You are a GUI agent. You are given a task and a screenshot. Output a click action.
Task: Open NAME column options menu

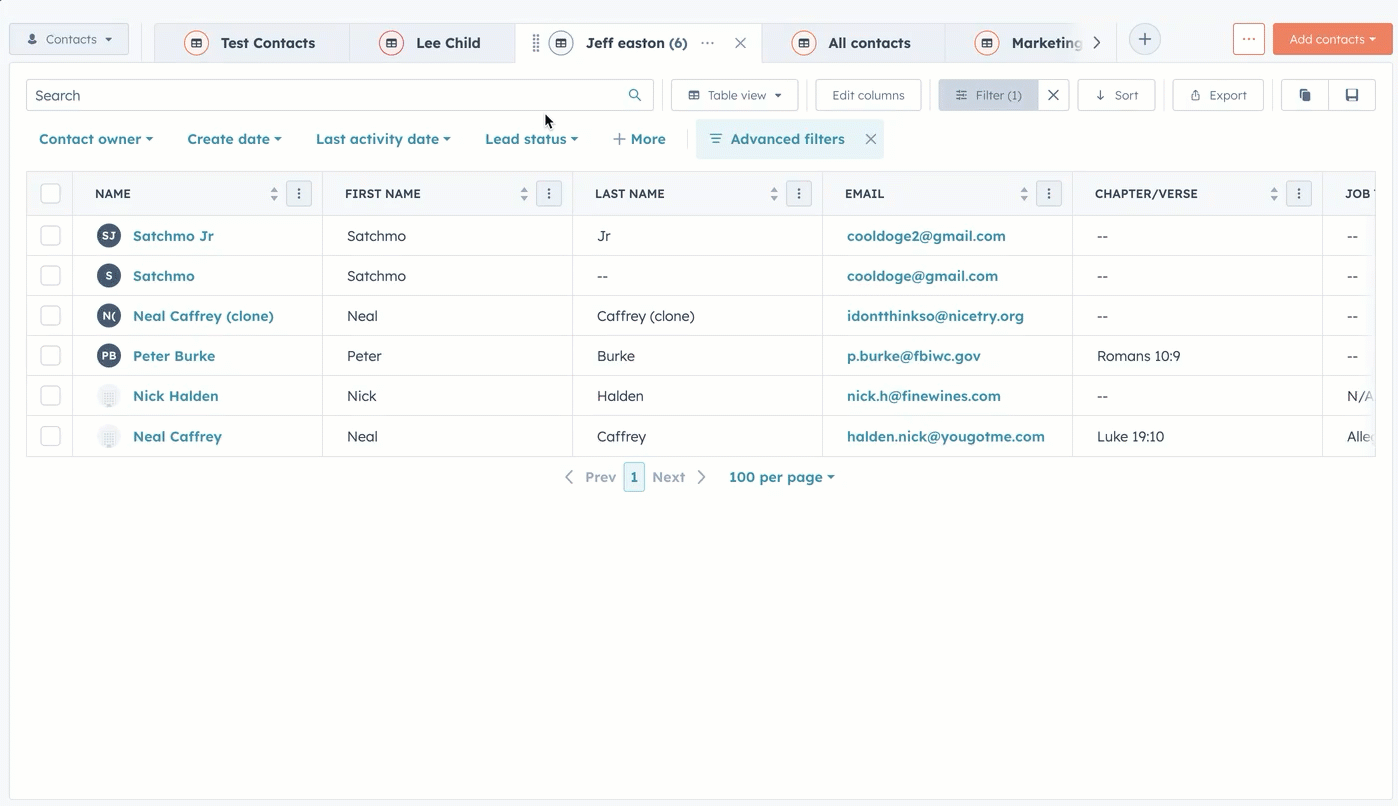[x=299, y=194]
